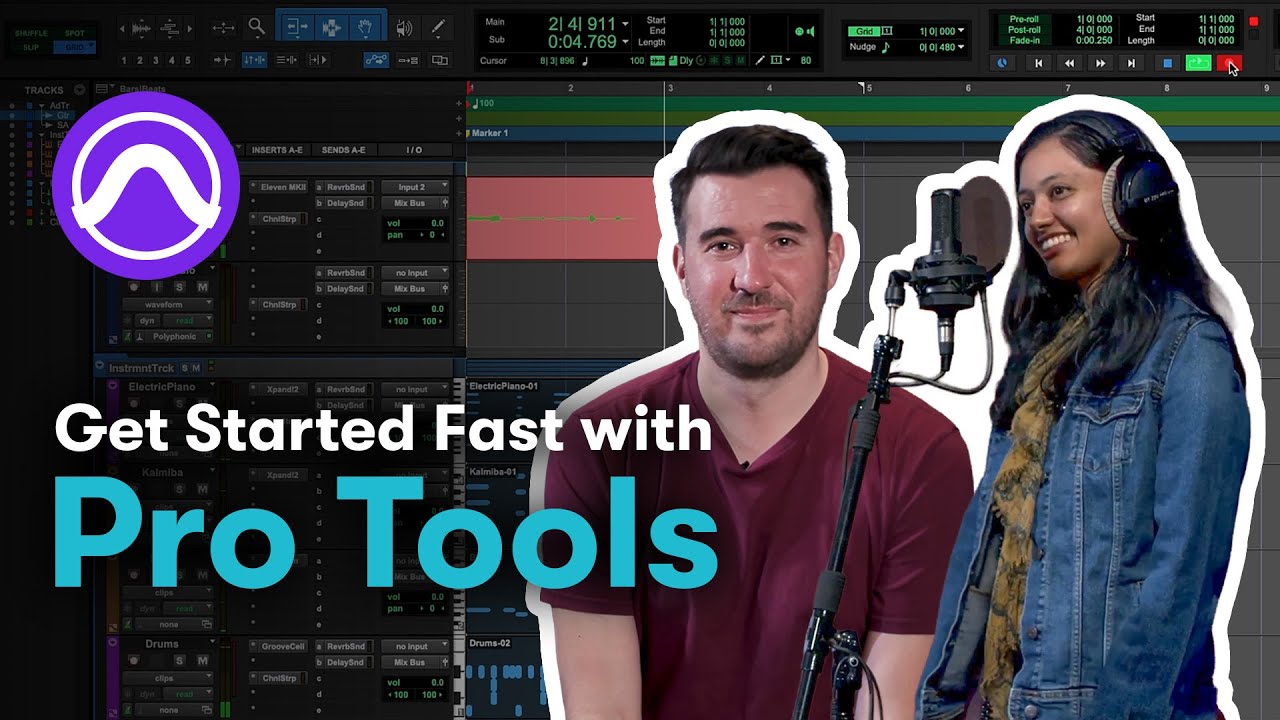Viewport: 1280px width, 720px height.
Task: Click the Rewind transport button
Action: tap(1069, 63)
